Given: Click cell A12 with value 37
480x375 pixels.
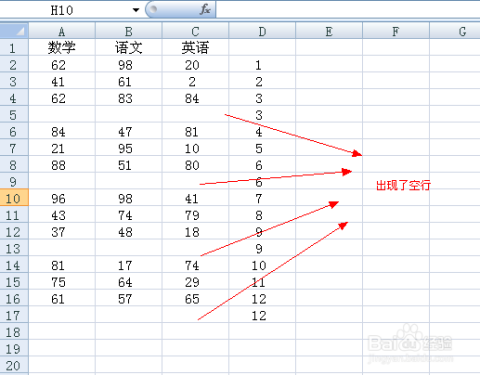Looking at the screenshot, I should click(x=62, y=231).
